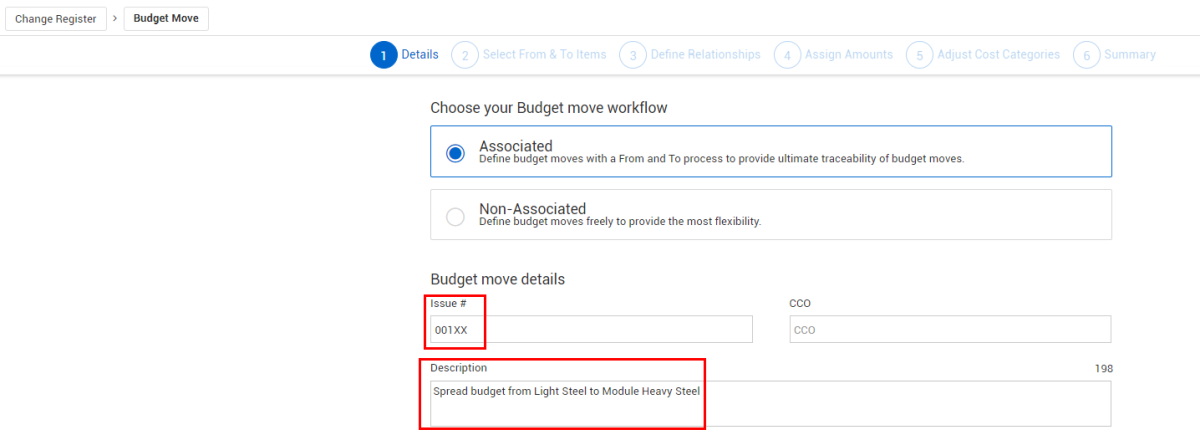
Task: Click the breadcrumb chevron after Change Register
Action: 115,19
